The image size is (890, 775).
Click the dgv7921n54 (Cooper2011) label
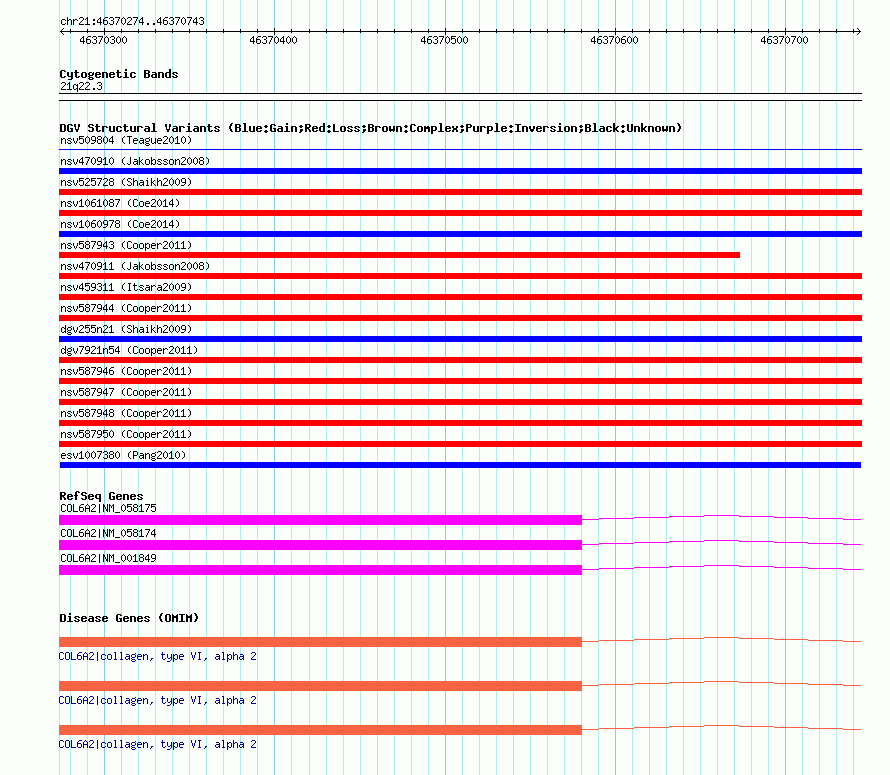(x=129, y=350)
